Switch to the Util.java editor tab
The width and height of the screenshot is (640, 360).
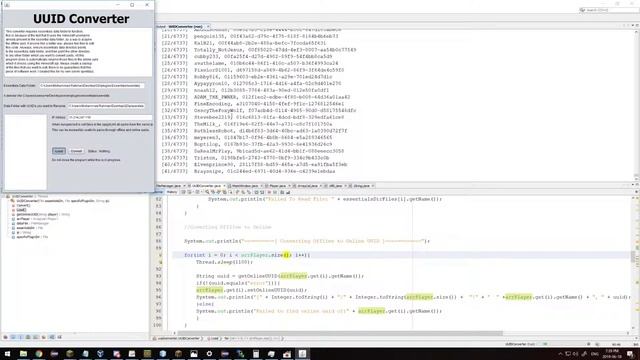point(336,186)
